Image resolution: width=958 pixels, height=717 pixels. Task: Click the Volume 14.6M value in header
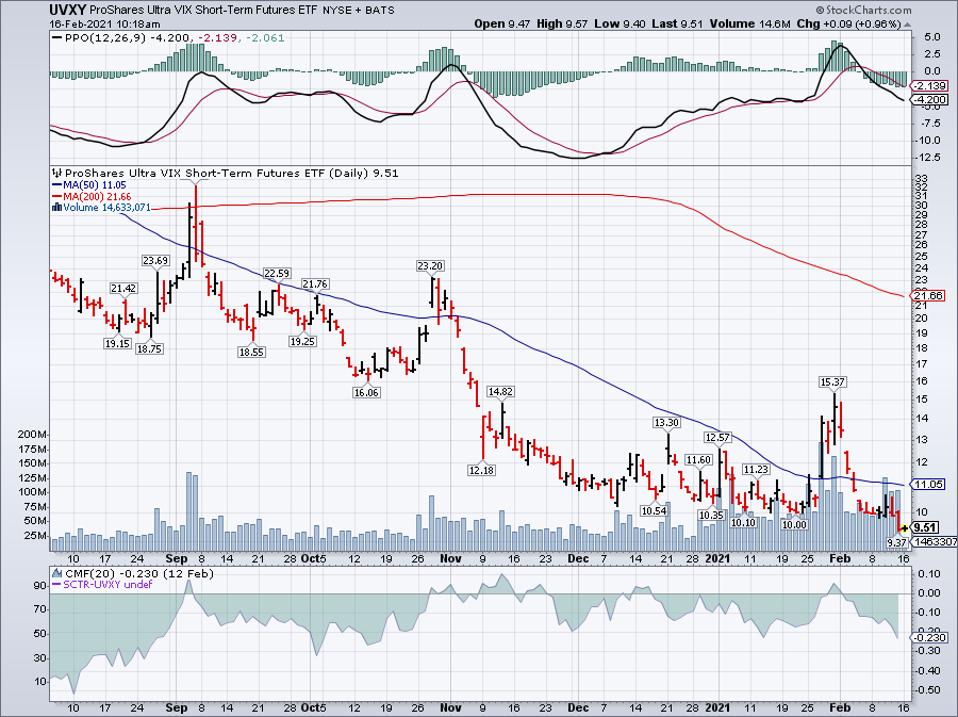750,24
